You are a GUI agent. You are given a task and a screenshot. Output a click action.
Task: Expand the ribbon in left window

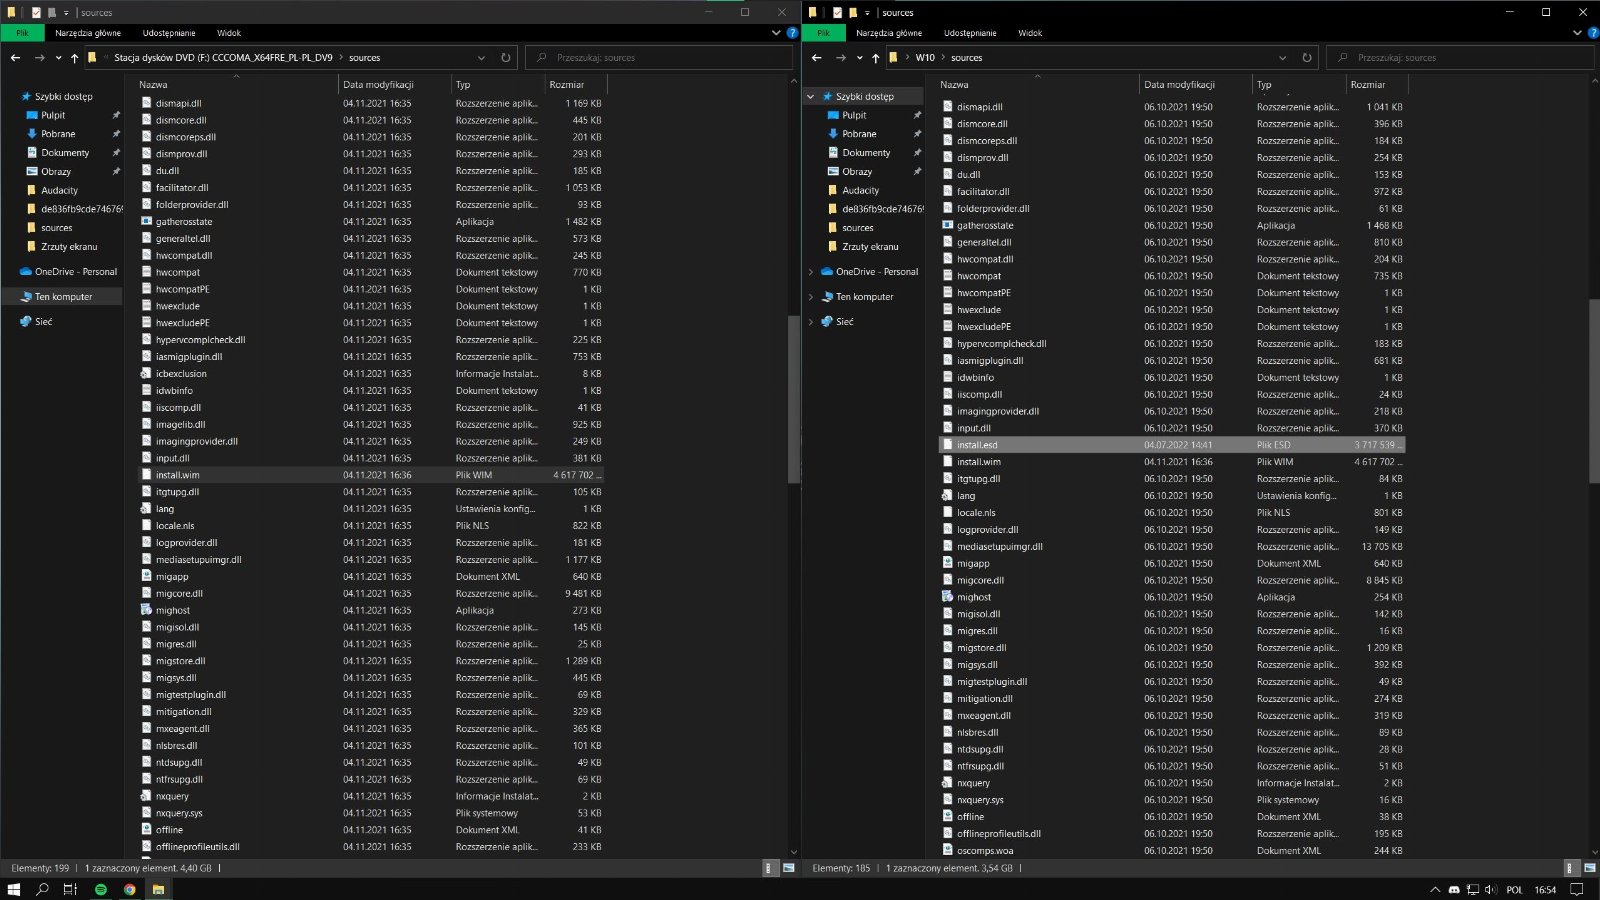[777, 33]
